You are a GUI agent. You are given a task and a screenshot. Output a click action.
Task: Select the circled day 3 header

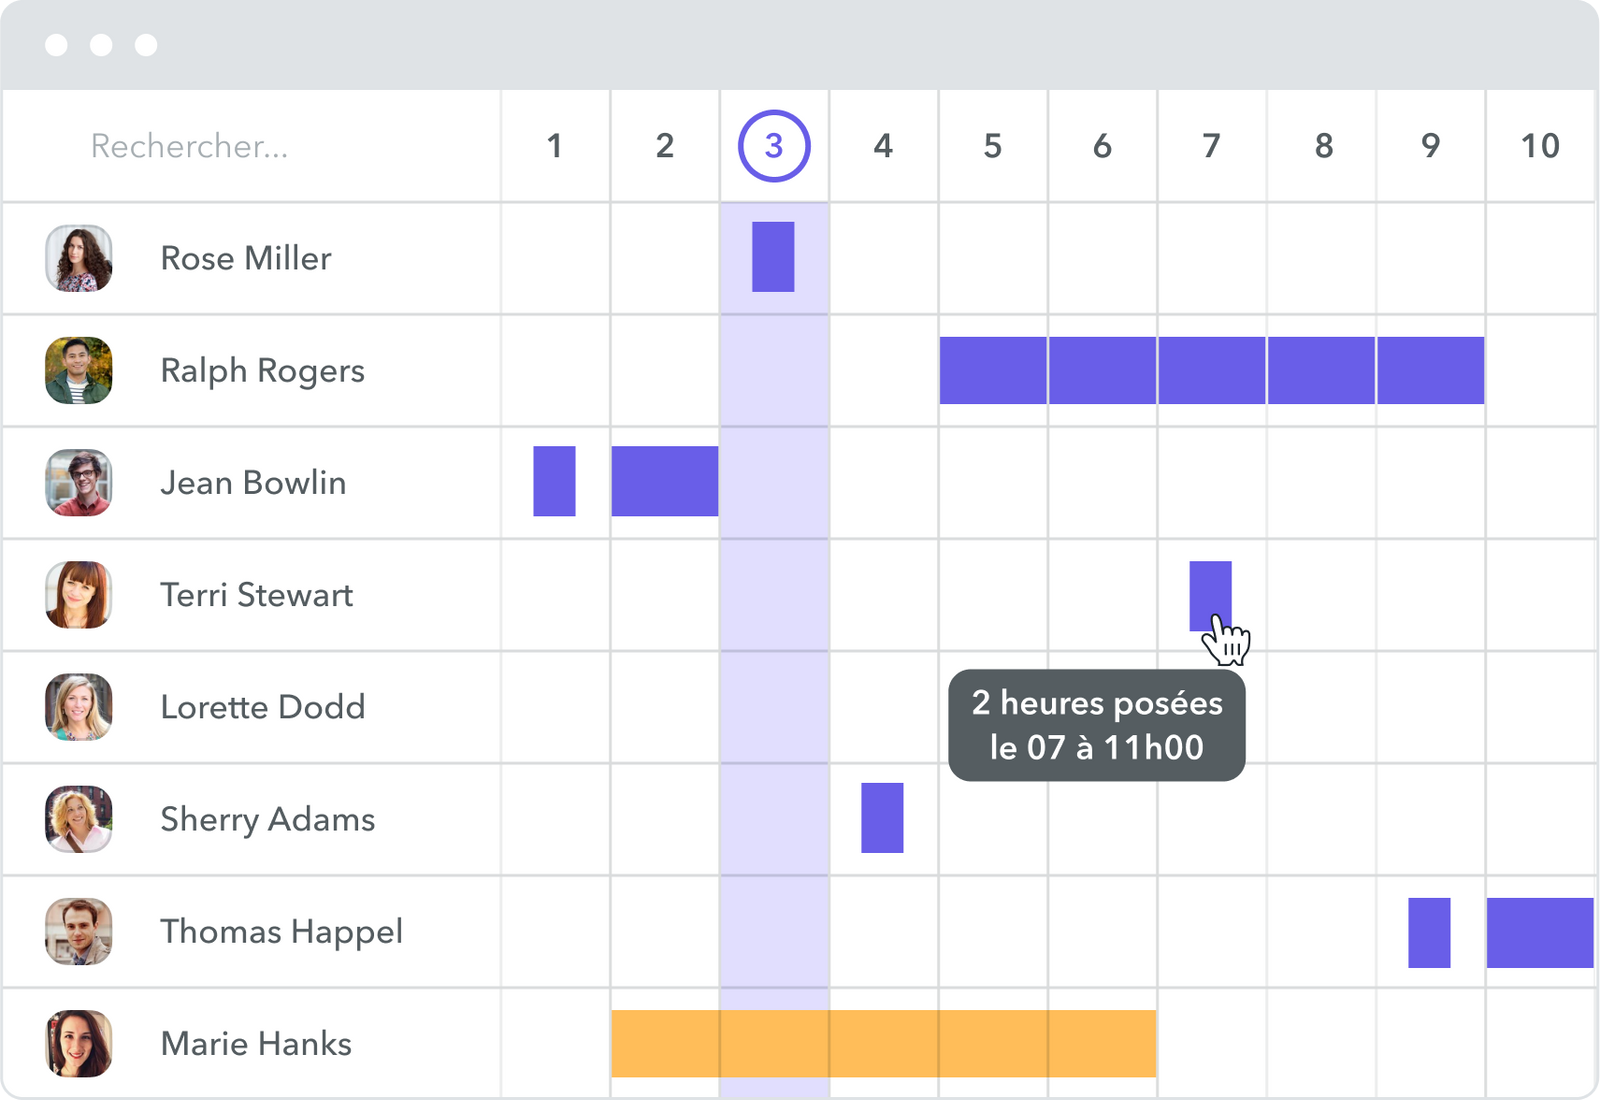point(774,146)
